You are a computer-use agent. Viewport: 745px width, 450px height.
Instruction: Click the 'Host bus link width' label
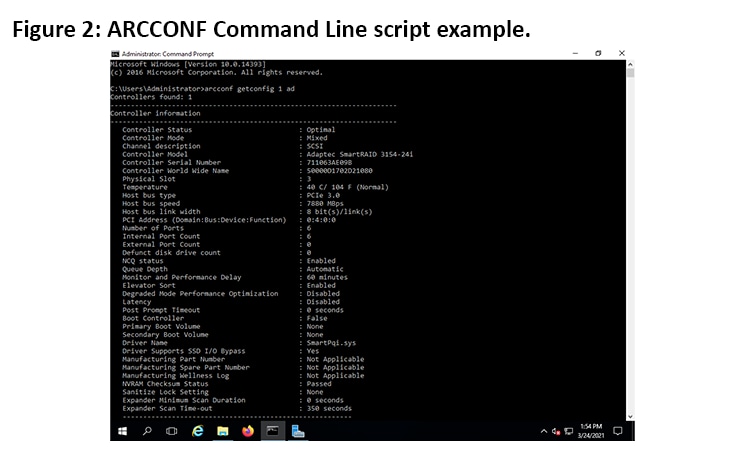[x=161, y=211]
